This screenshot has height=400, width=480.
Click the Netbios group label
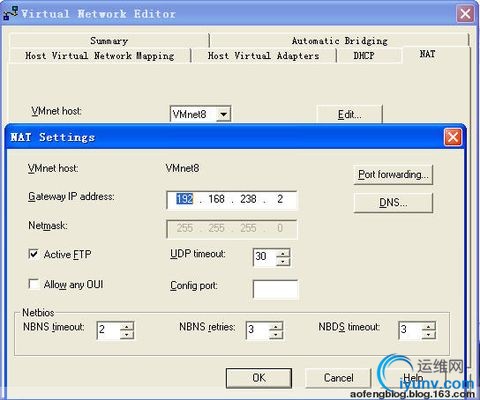(38, 313)
